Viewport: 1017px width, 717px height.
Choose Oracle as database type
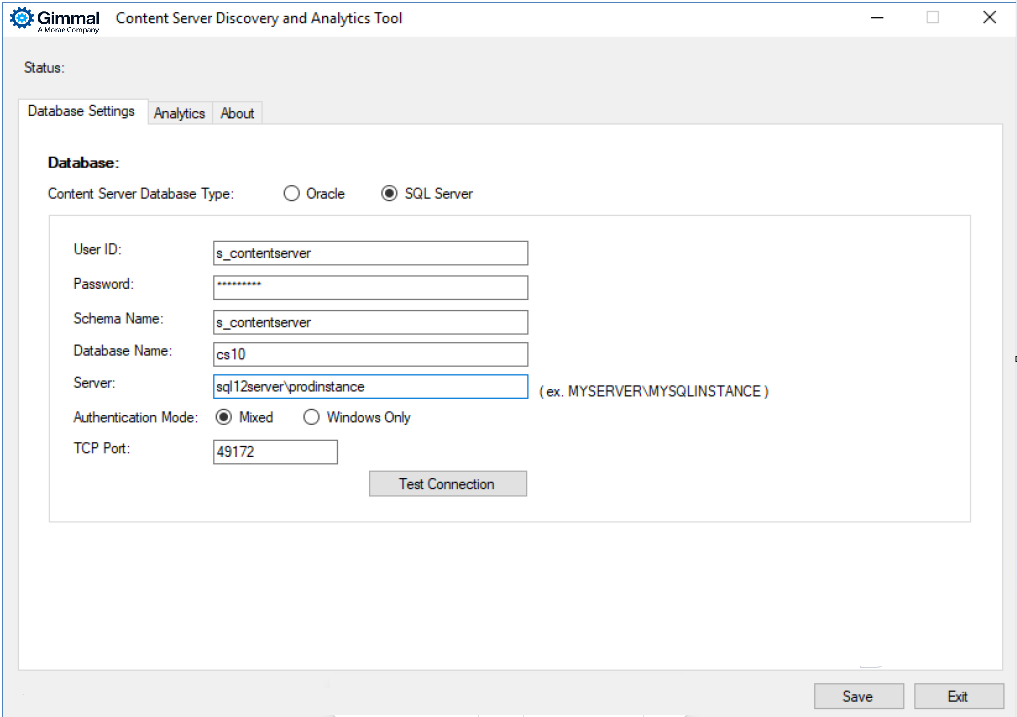pos(292,194)
